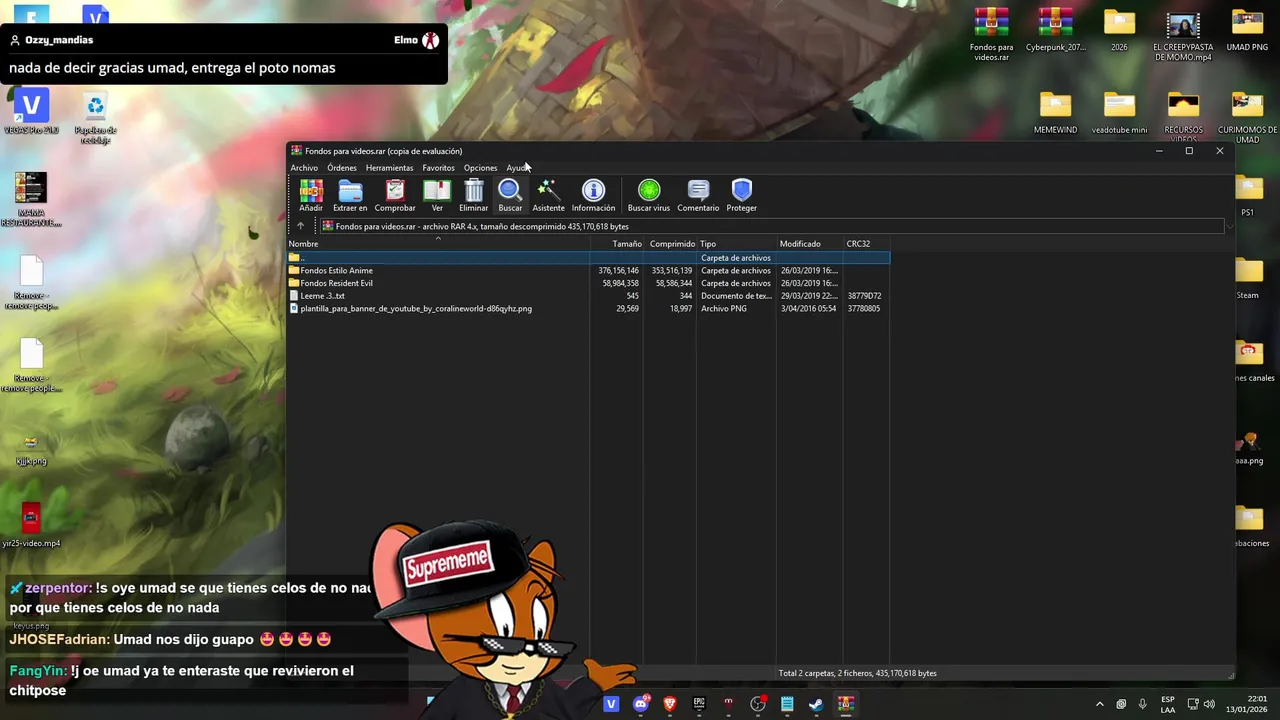This screenshot has width=1280, height=720.
Task: Click Steam taskbar icon
Action: click(x=816, y=704)
